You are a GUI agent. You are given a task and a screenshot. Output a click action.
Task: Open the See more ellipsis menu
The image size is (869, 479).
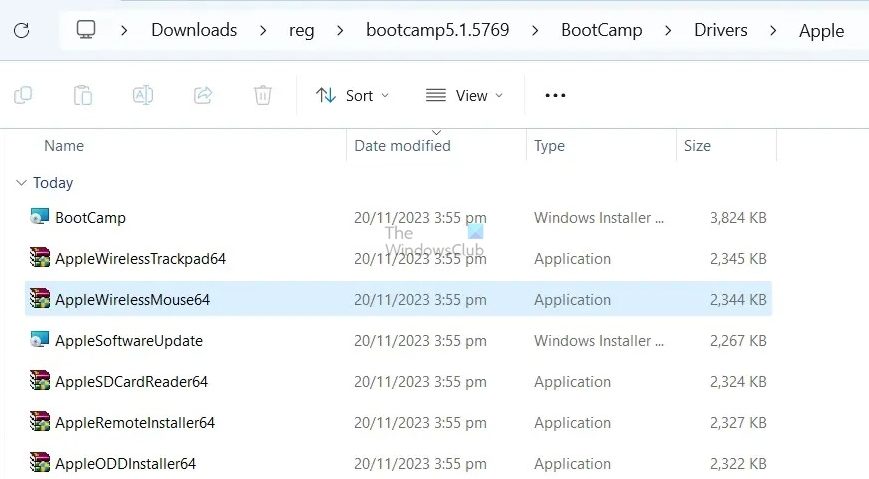coord(555,95)
